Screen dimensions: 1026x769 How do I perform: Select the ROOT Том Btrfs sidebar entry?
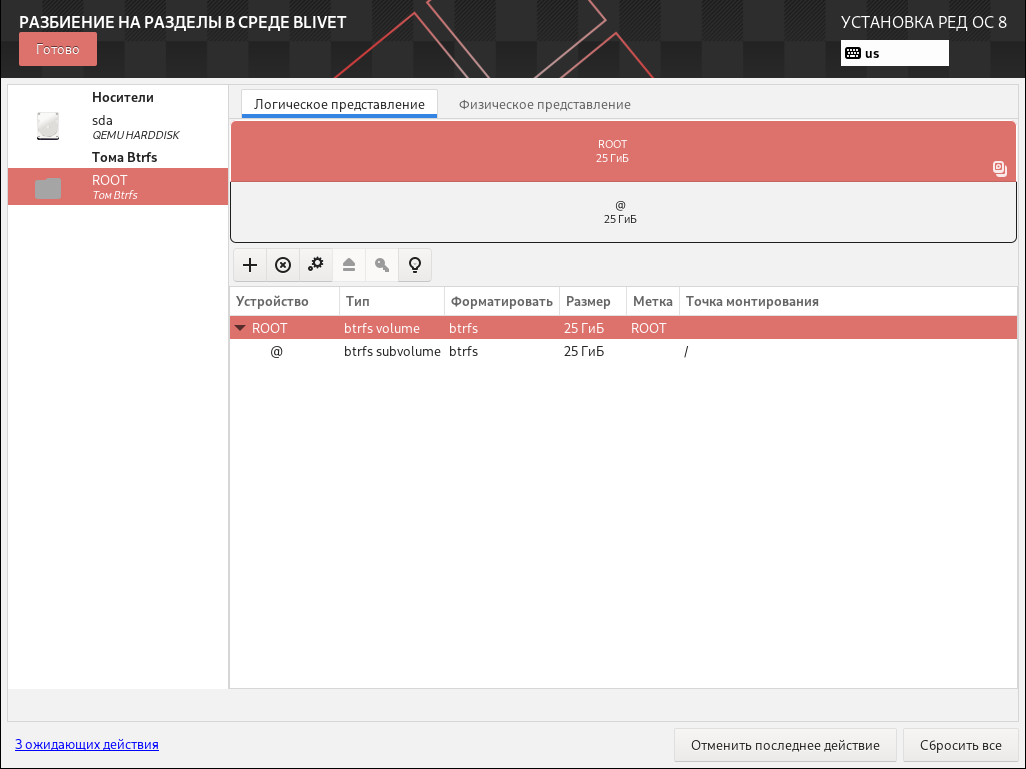pyautogui.click(x=118, y=187)
